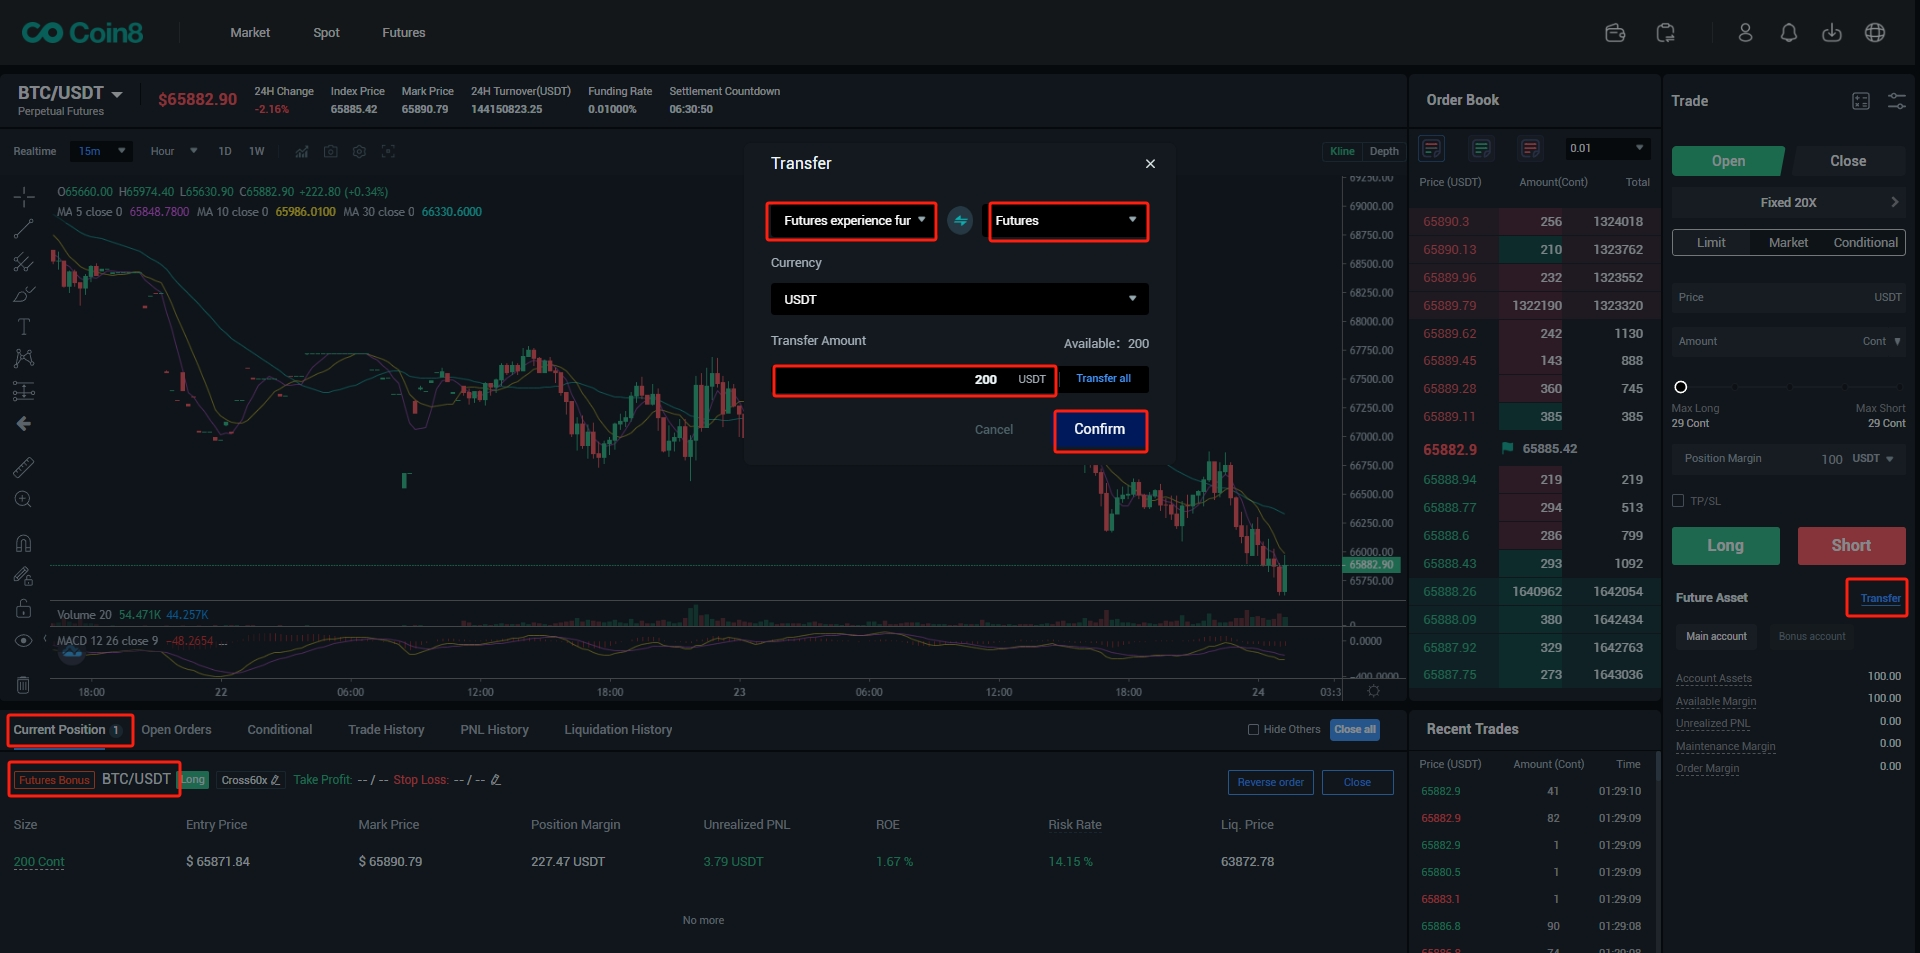Click the language globe icon
This screenshot has height=953, width=1920.
pos(1875,33)
